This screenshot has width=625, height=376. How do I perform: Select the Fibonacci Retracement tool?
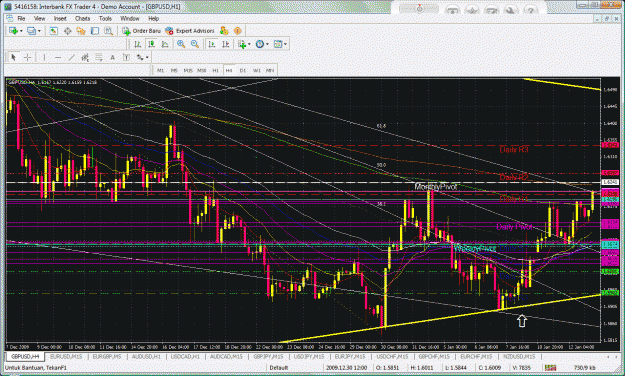[98, 58]
